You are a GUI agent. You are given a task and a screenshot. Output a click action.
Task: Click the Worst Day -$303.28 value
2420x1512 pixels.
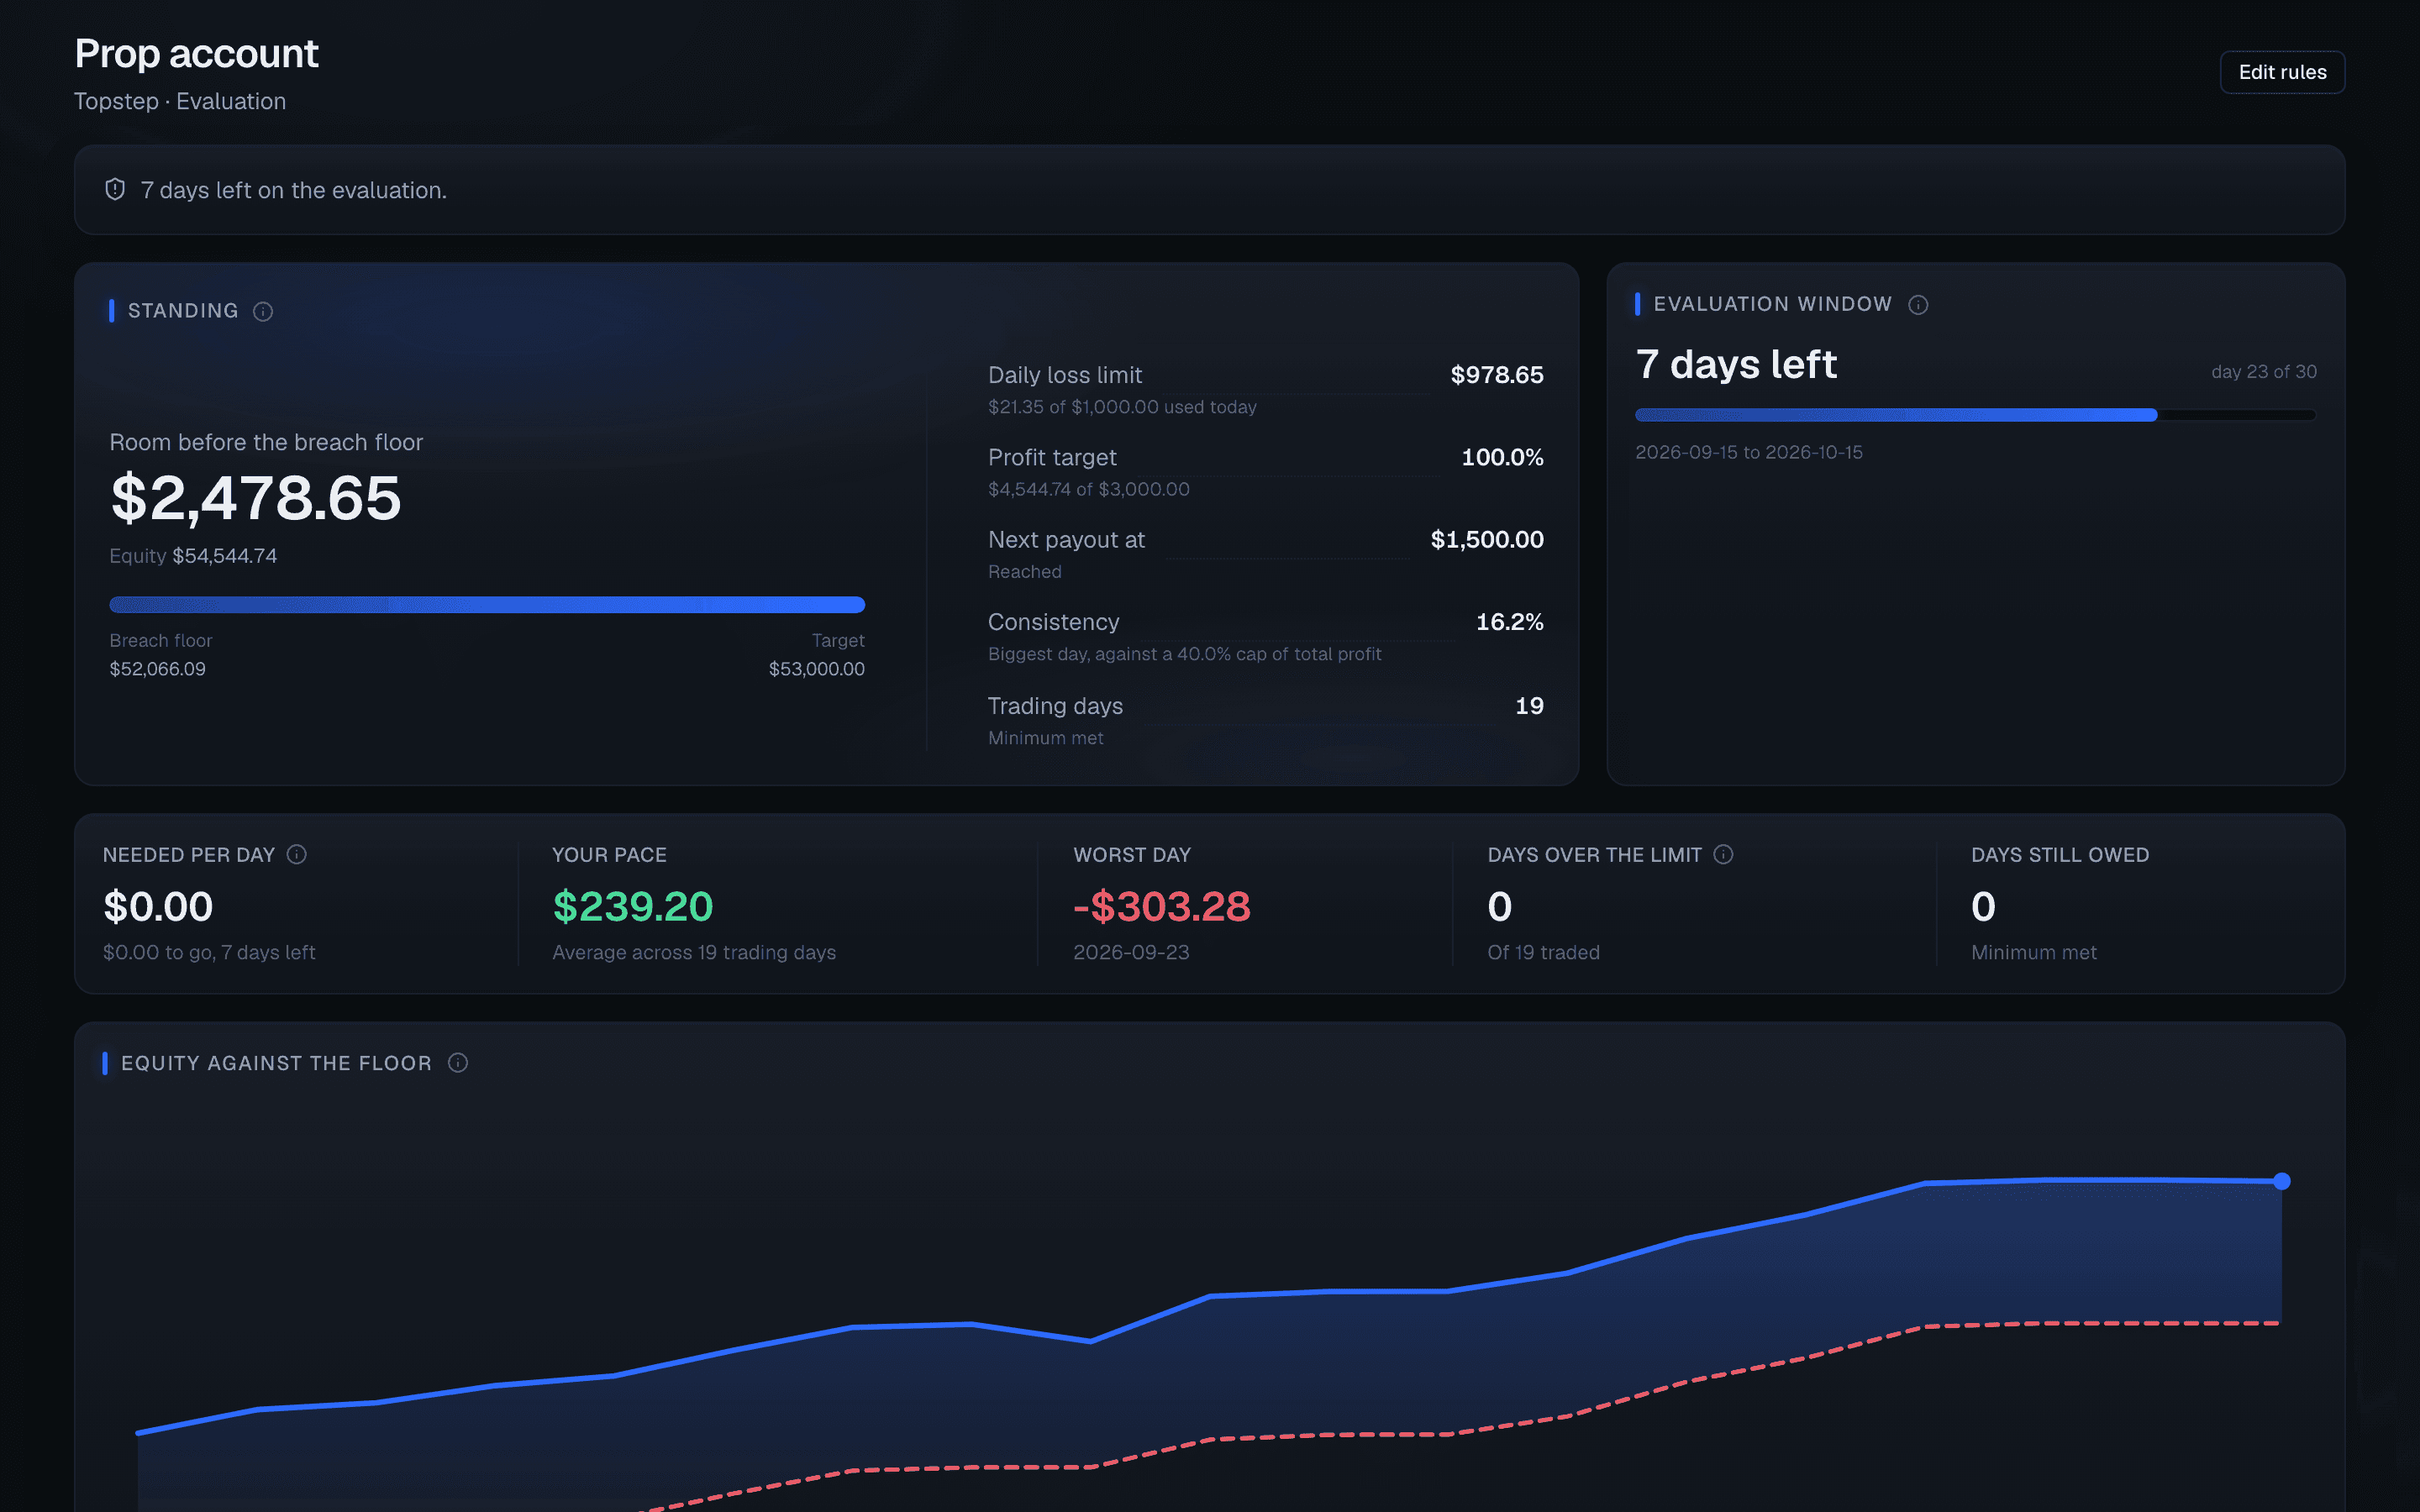pyautogui.click(x=1161, y=907)
